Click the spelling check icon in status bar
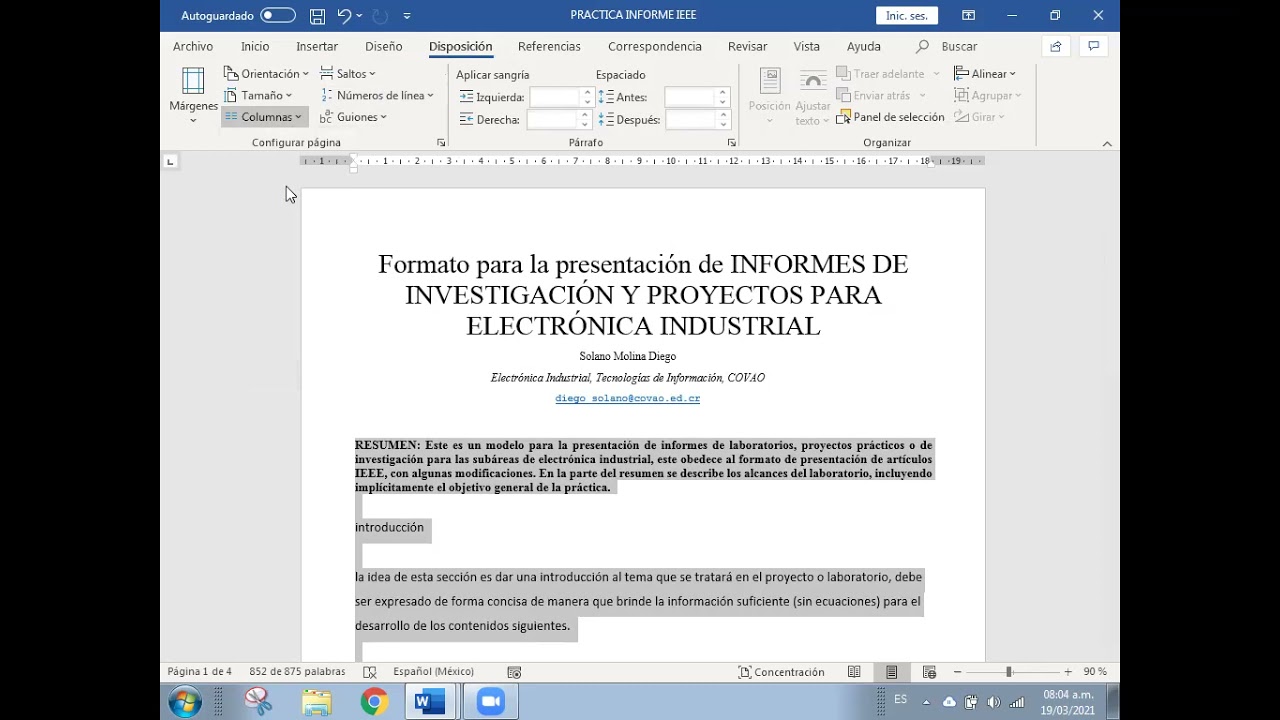This screenshot has width=1280, height=720. tap(370, 672)
